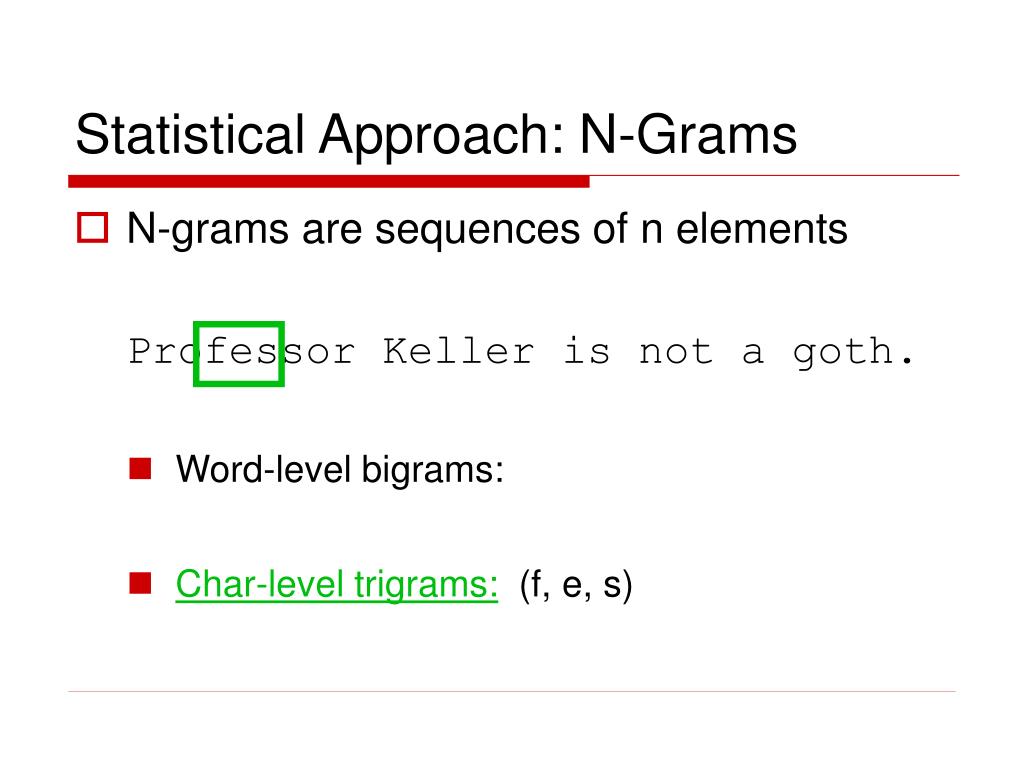Select the text 'Word-level bigrams:'

point(340,470)
